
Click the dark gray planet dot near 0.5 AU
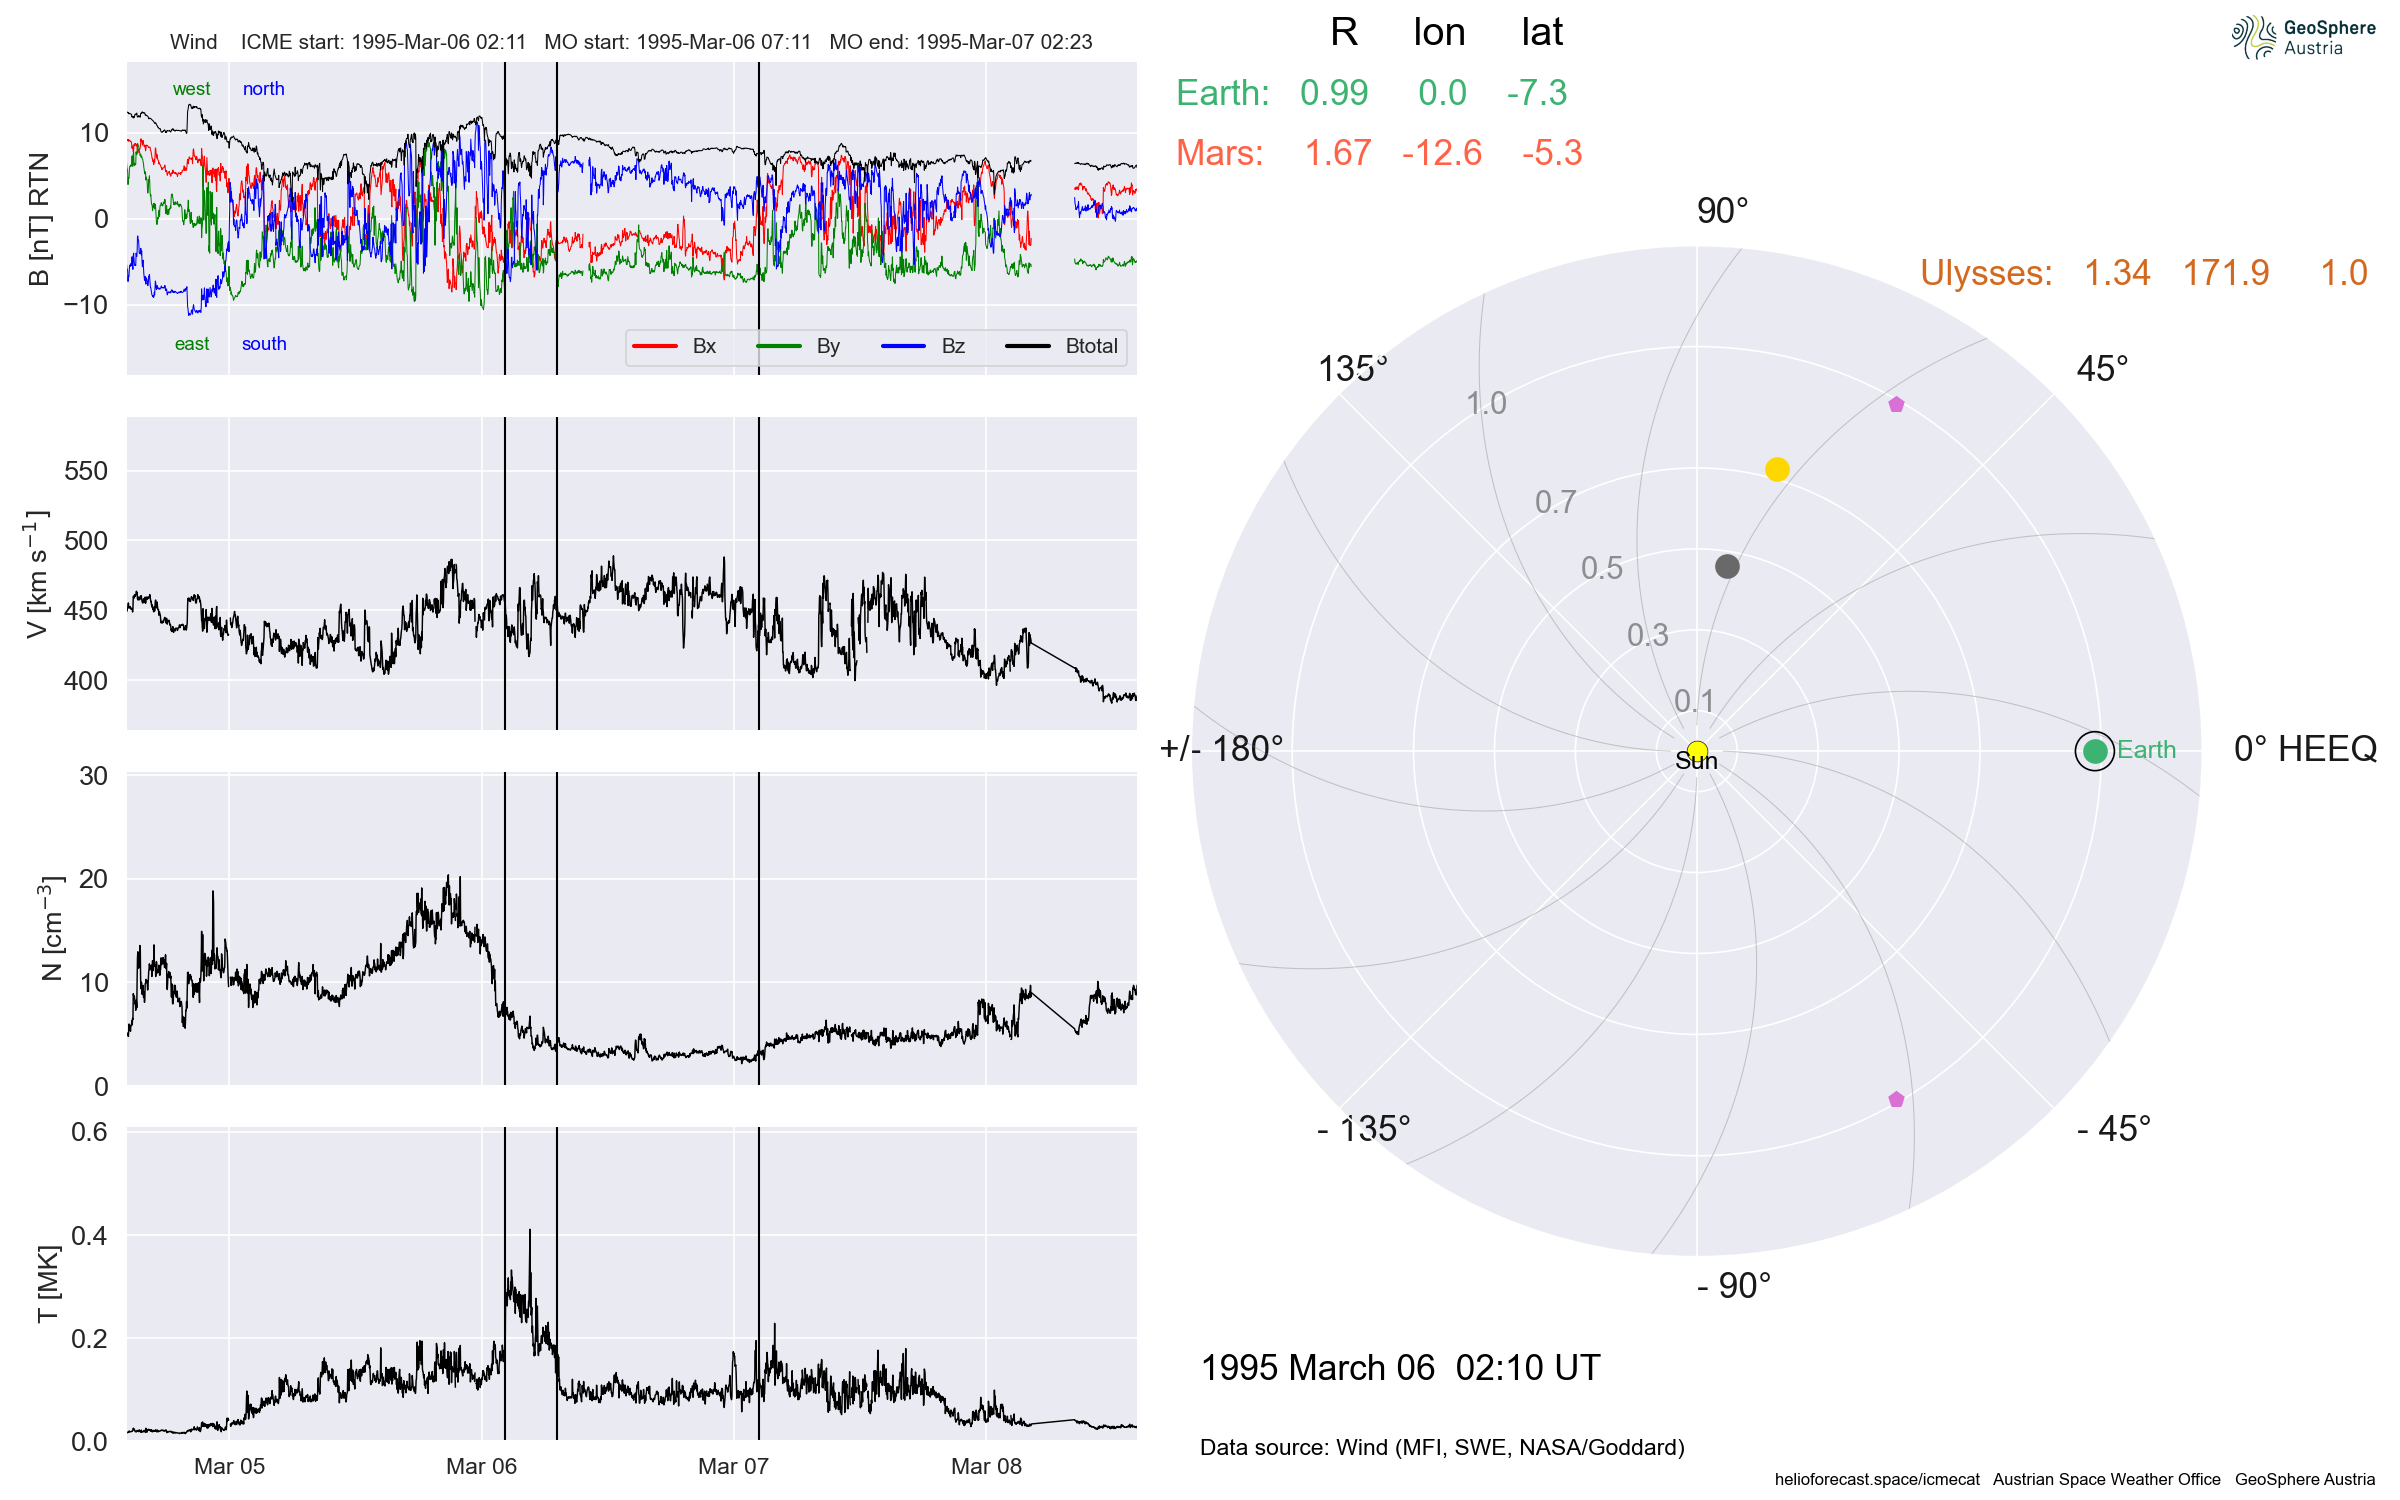1727,566
